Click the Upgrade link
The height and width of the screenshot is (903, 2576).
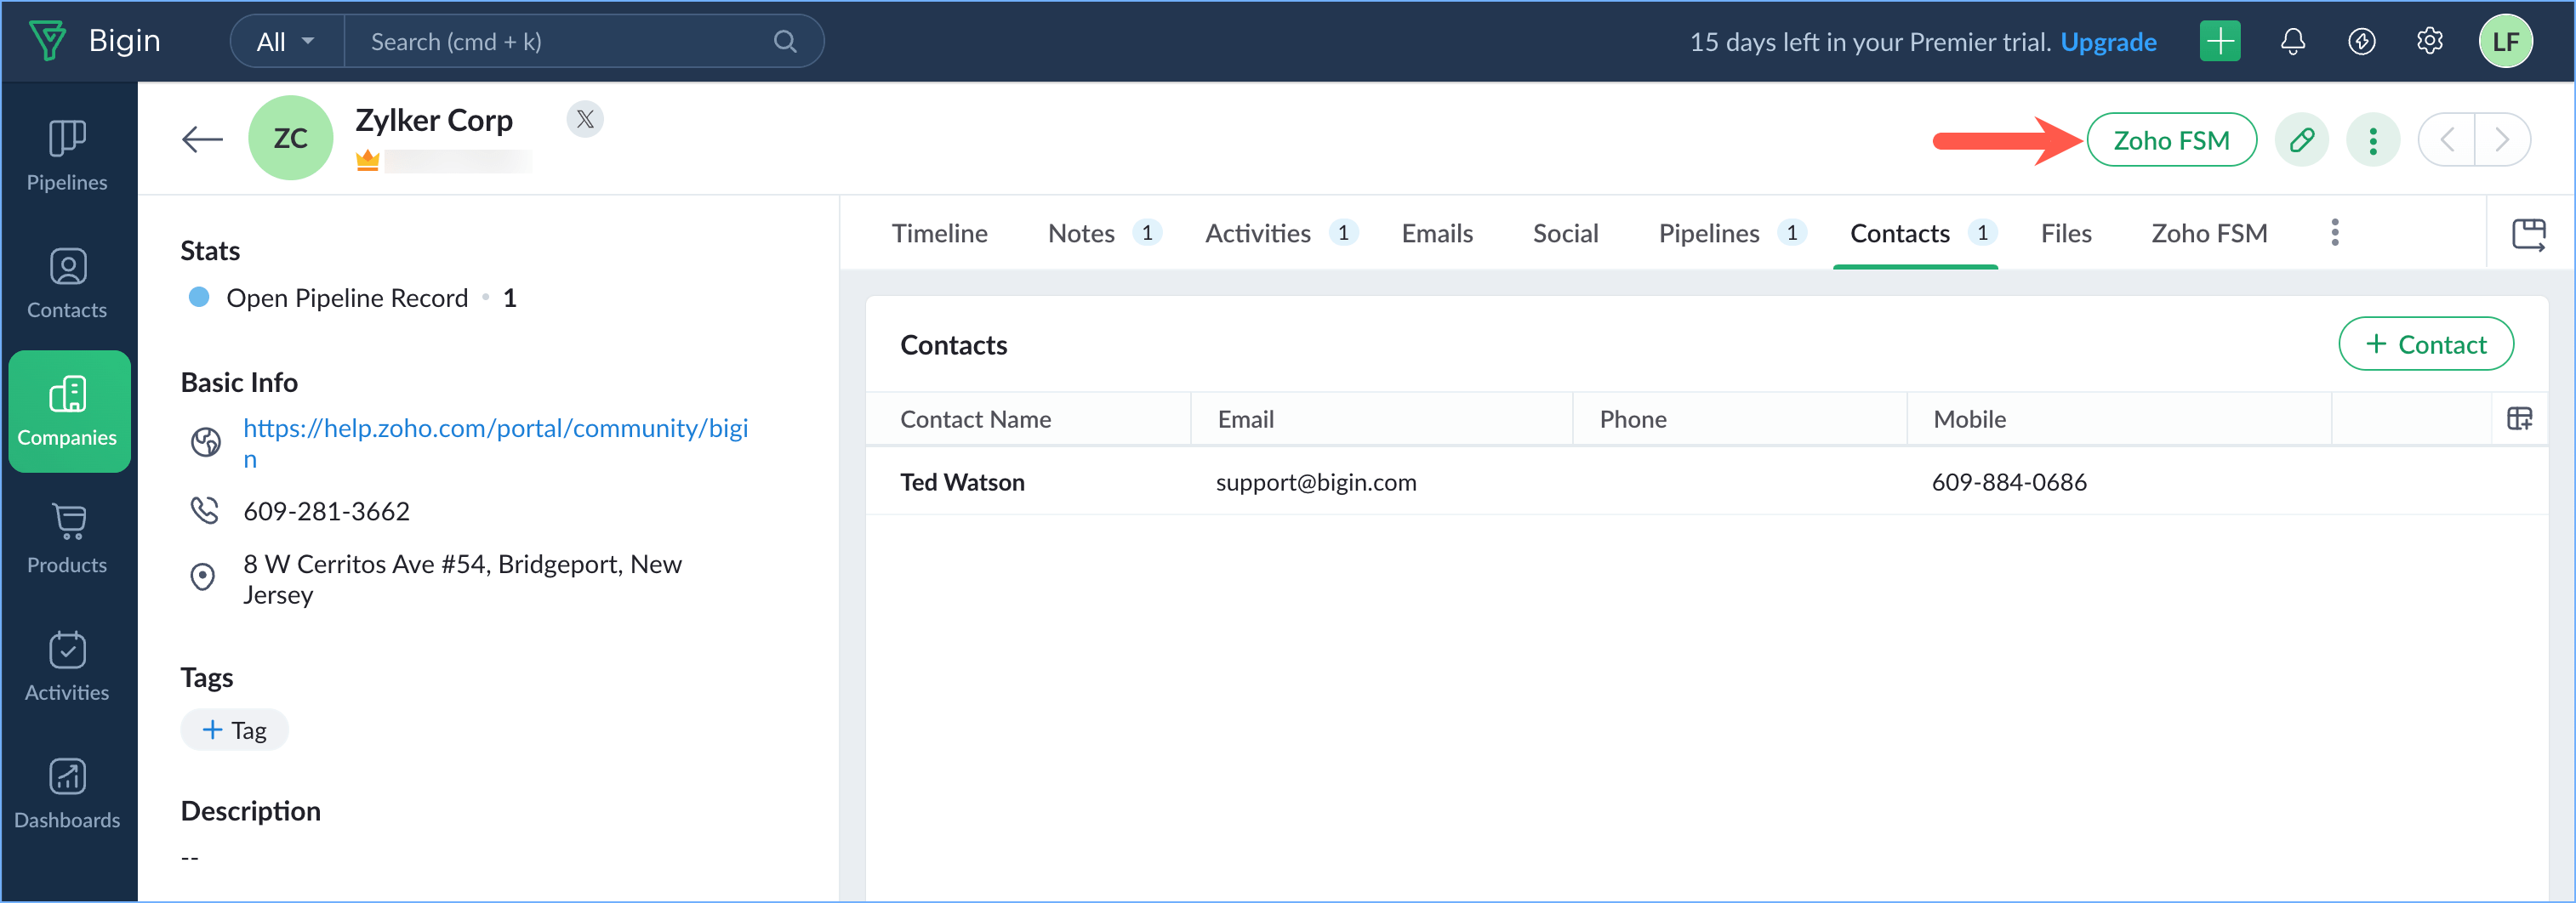pyautogui.click(x=2108, y=41)
